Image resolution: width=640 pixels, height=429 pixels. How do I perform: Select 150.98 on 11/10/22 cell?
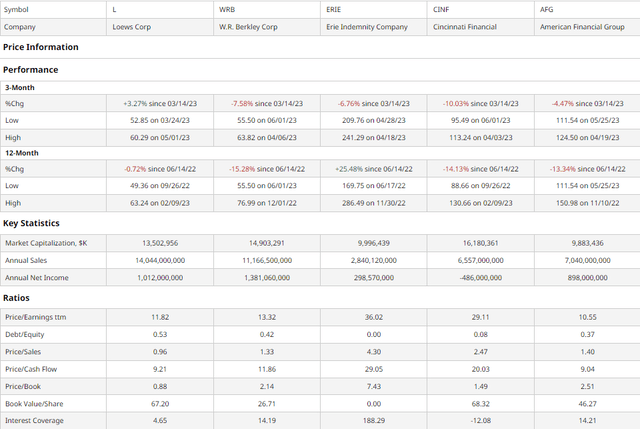(588, 203)
